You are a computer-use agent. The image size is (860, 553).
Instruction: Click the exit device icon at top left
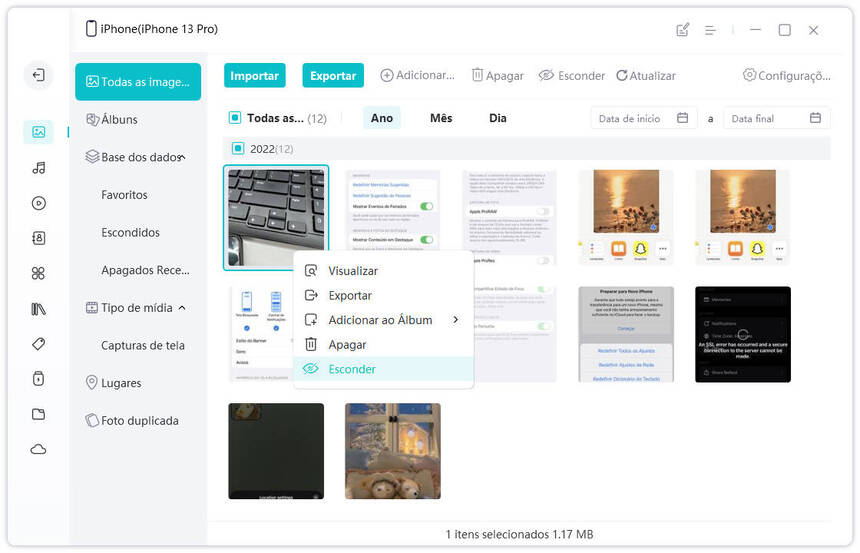pyautogui.click(x=38, y=75)
